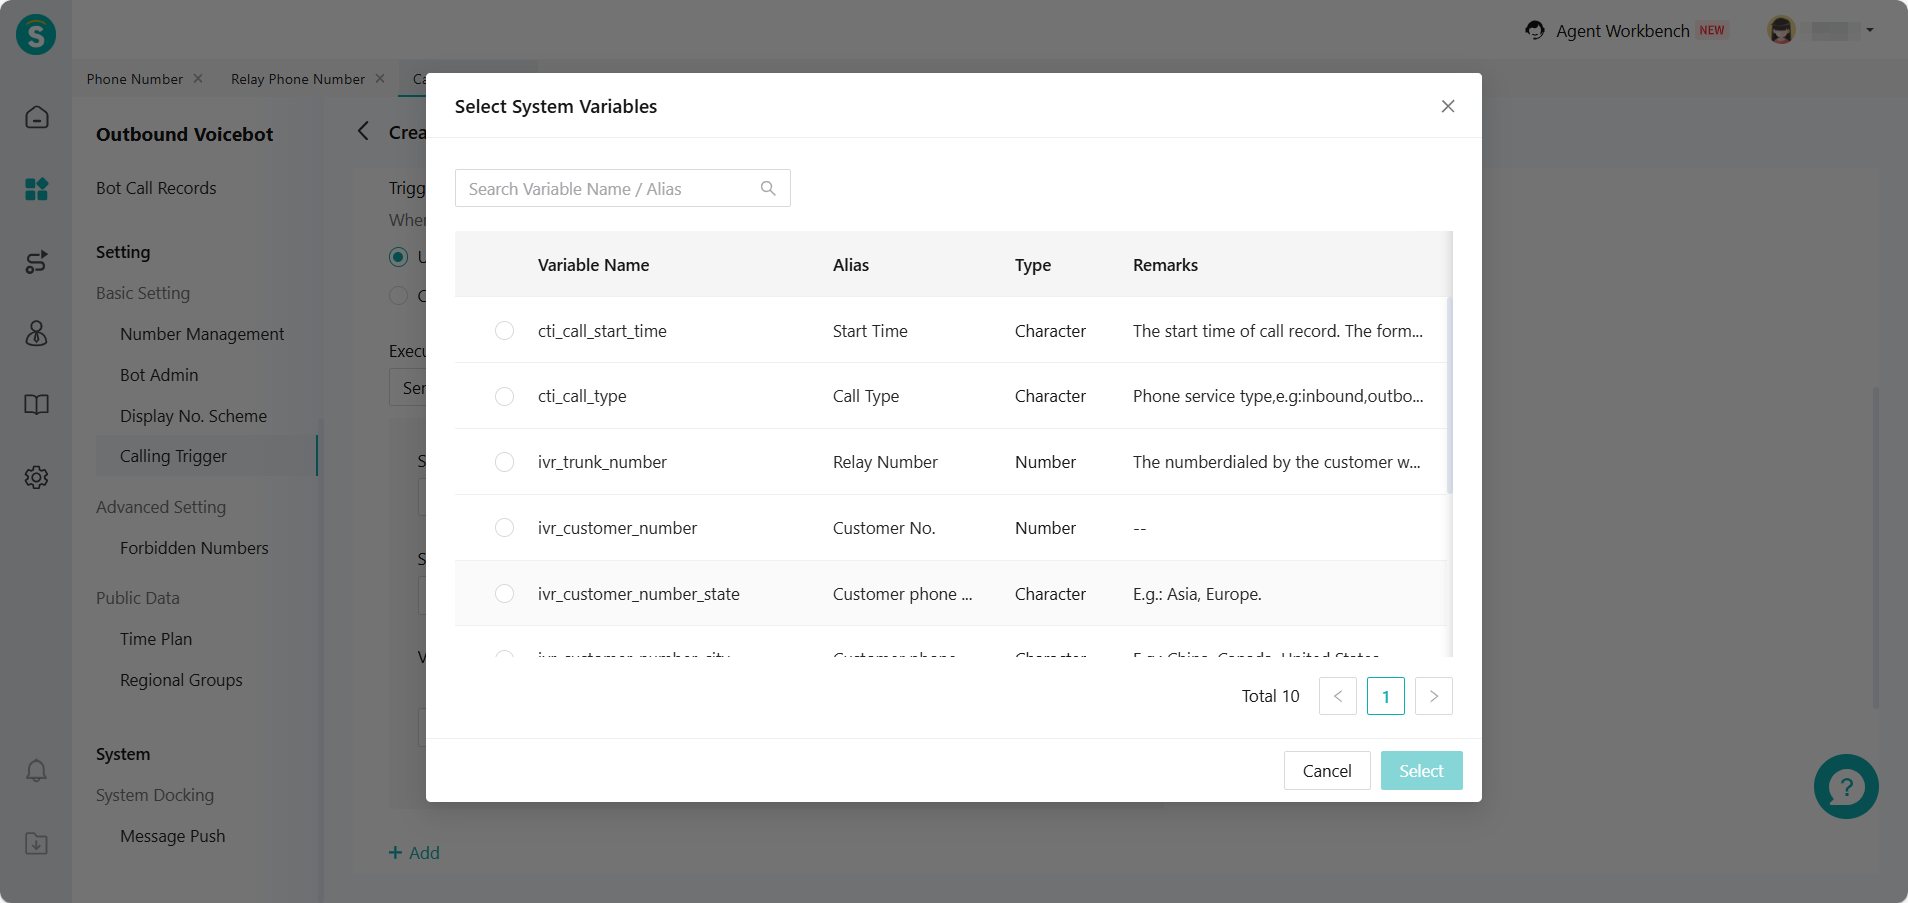Select the ivr_trunk_number radio button
This screenshot has width=1908, height=903.
click(x=504, y=462)
